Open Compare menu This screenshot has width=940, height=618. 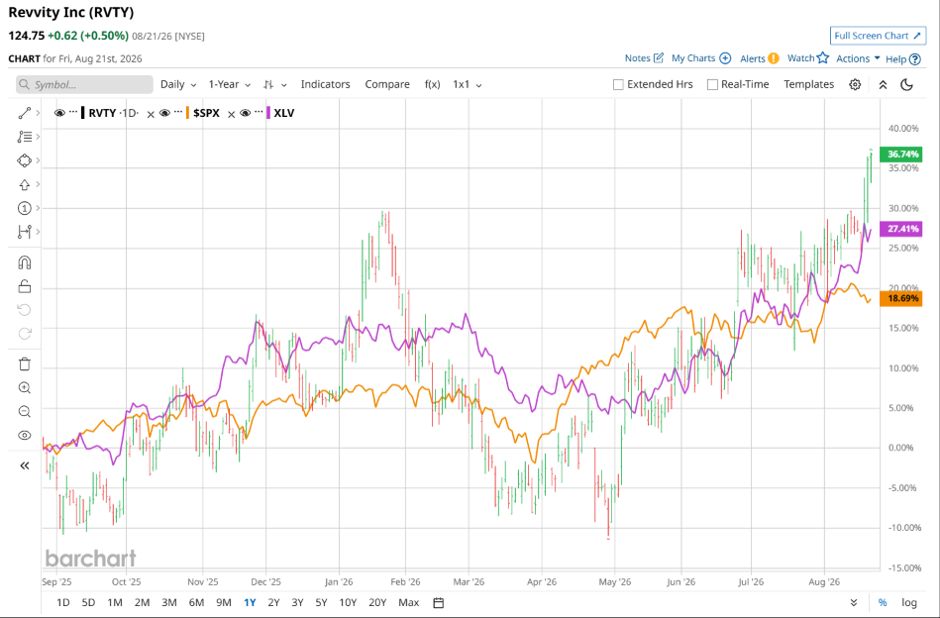(x=387, y=85)
